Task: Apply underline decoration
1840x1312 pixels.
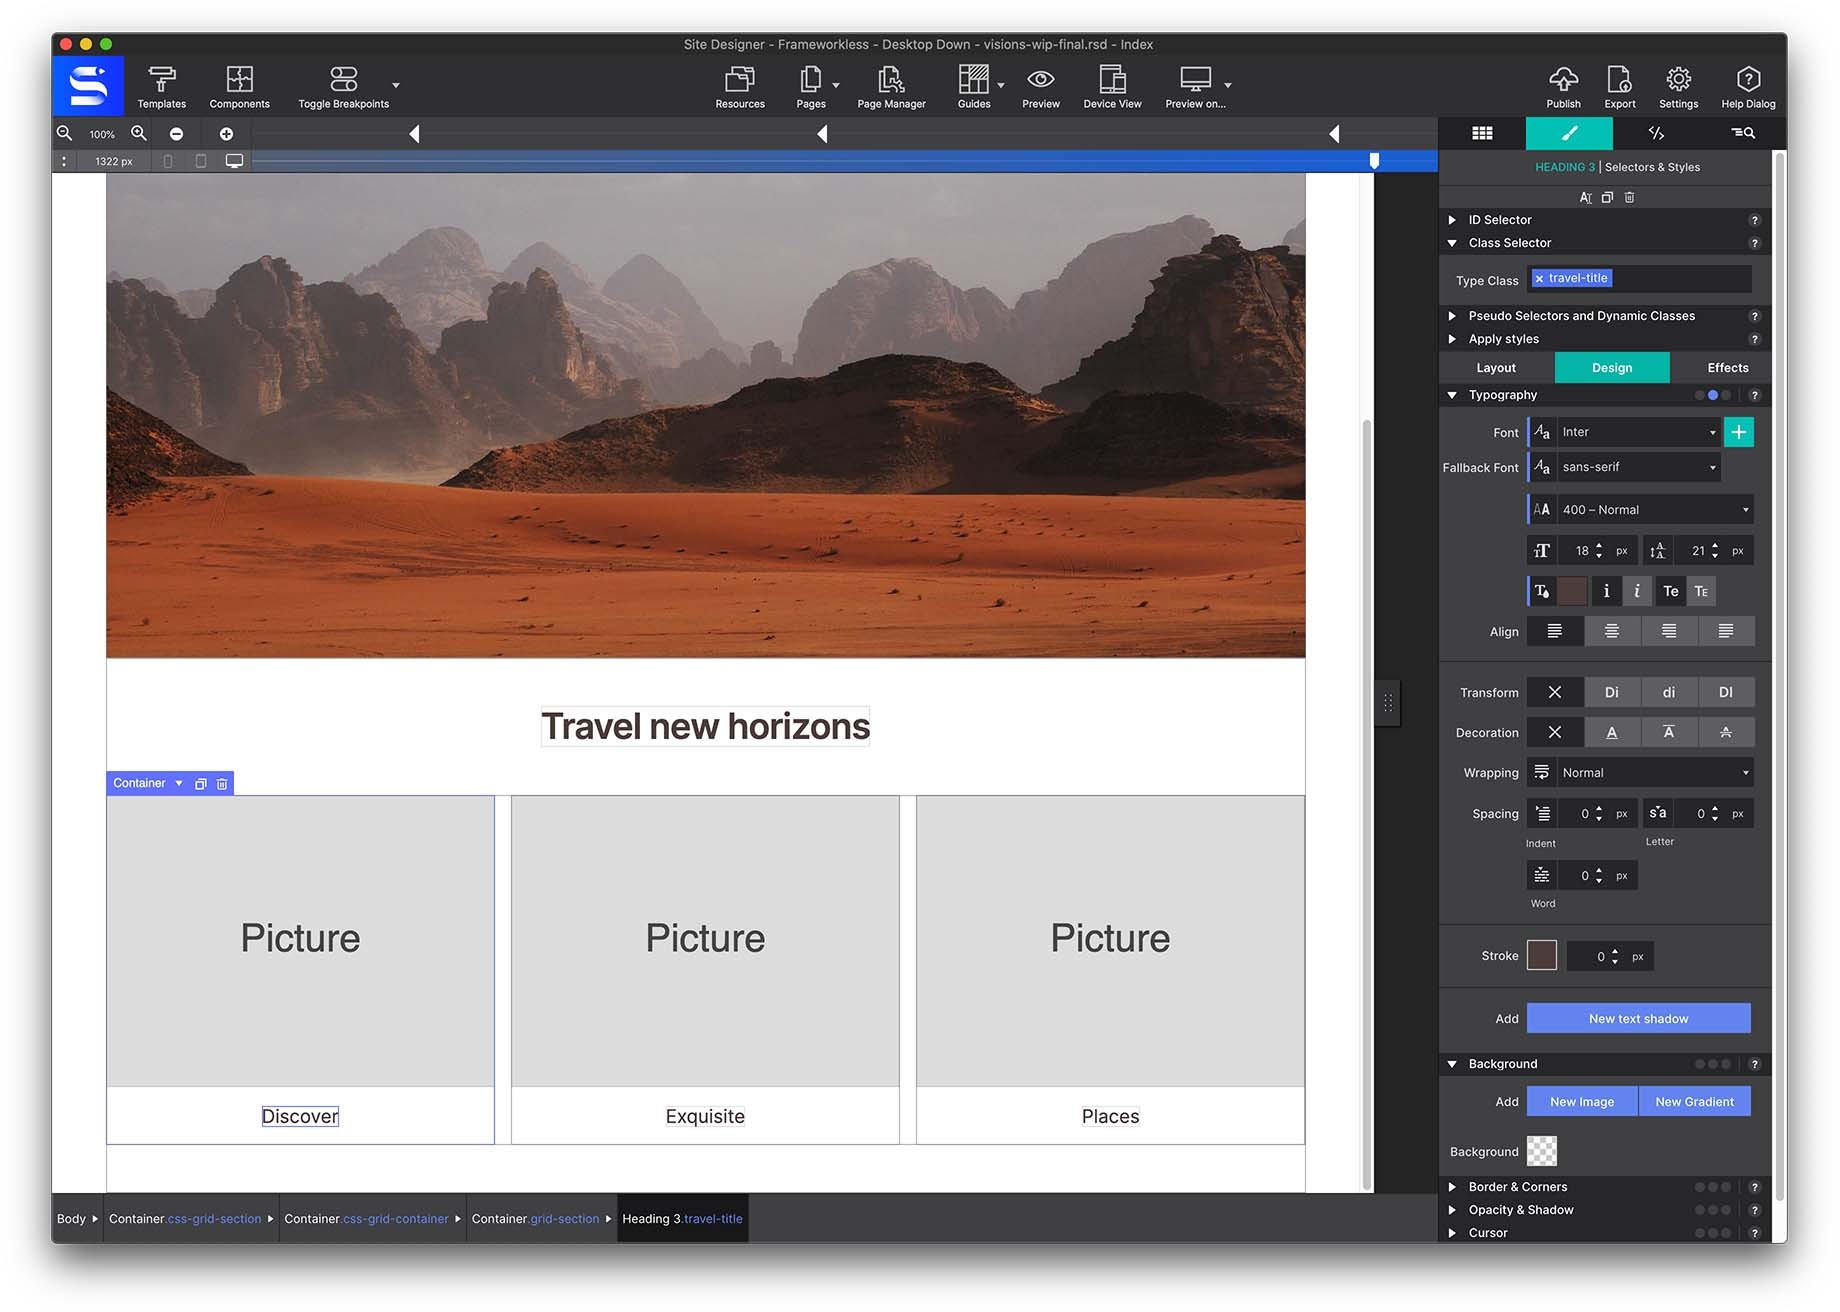Action: click(1612, 732)
